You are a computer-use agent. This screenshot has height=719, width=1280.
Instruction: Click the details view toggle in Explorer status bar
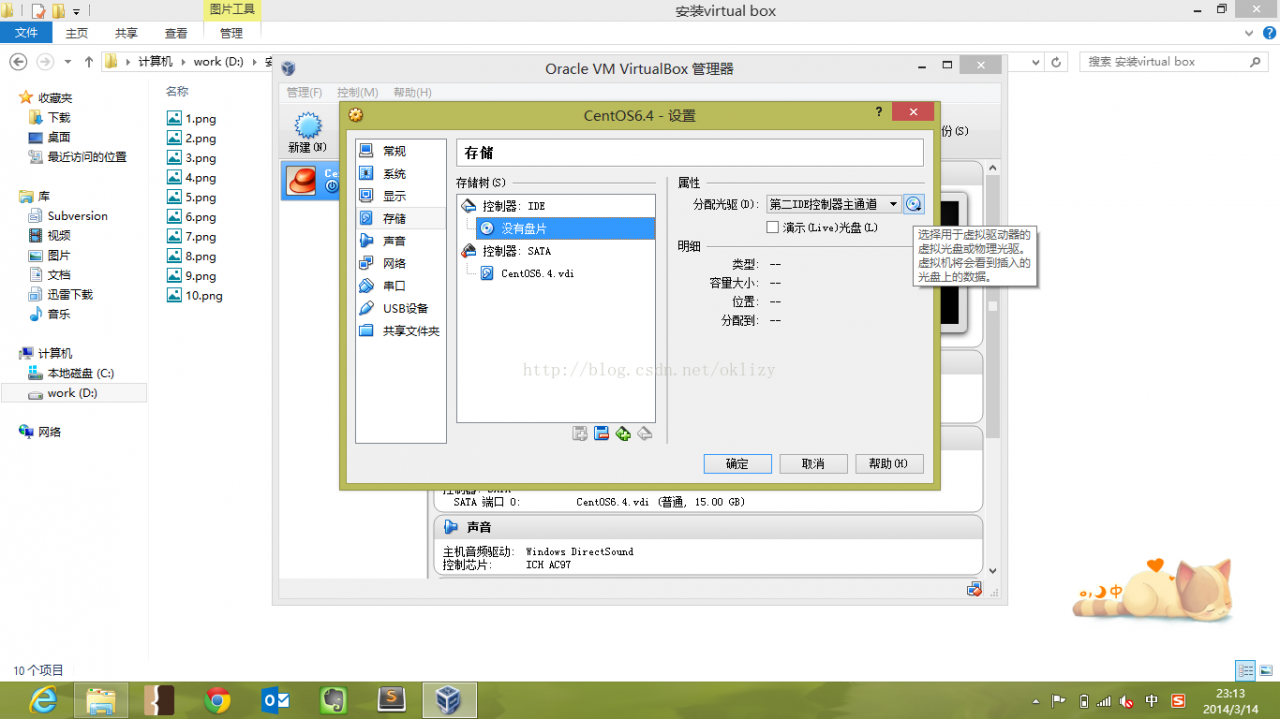coord(1245,670)
